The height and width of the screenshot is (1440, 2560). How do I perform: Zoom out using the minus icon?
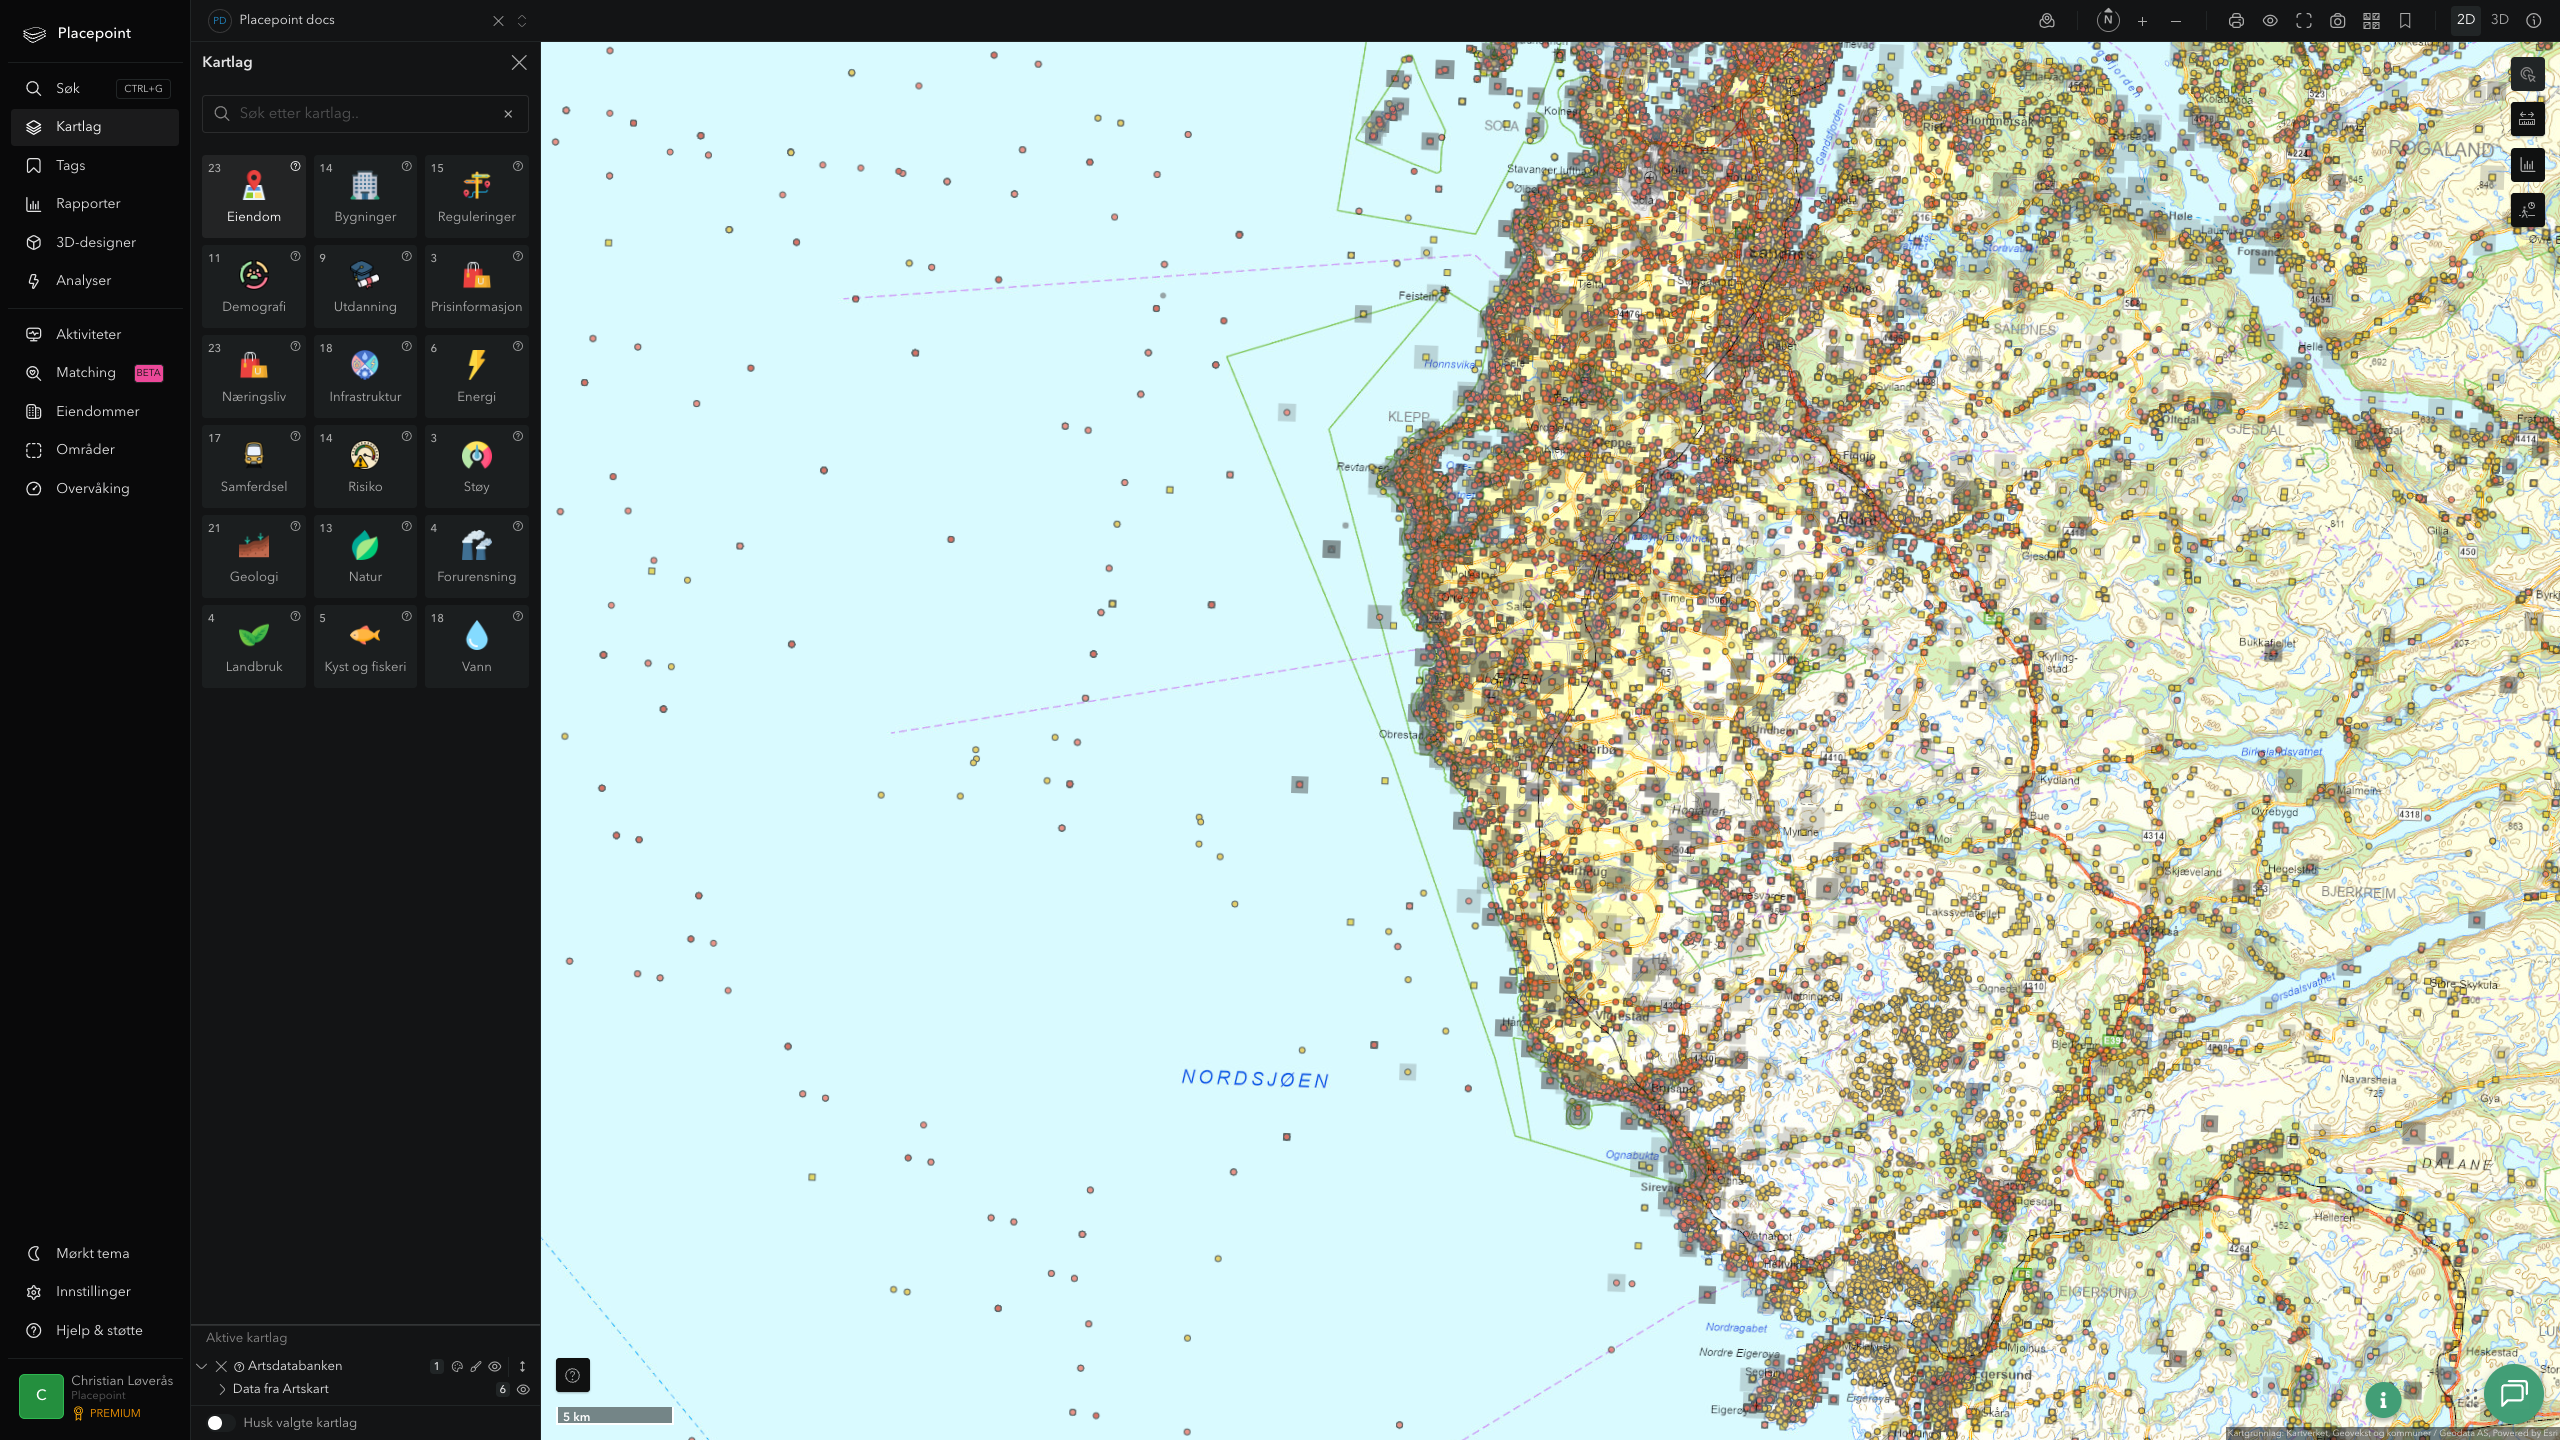click(x=2176, y=20)
